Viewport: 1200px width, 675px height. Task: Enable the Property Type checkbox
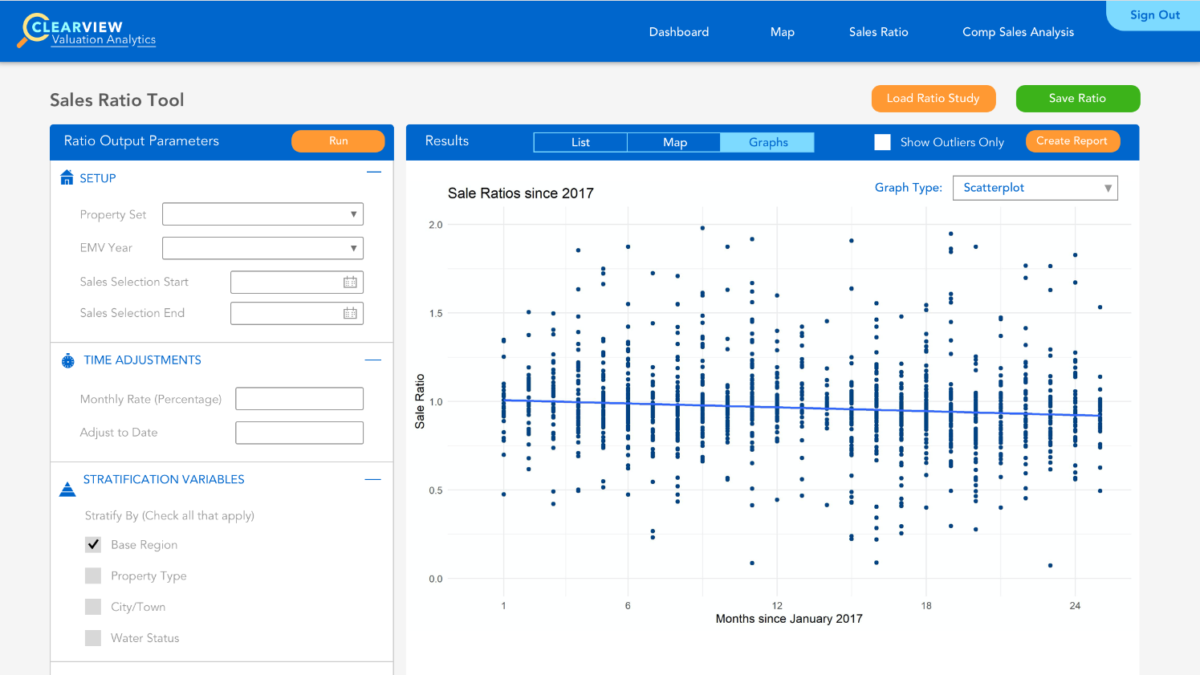pos(93,575)
